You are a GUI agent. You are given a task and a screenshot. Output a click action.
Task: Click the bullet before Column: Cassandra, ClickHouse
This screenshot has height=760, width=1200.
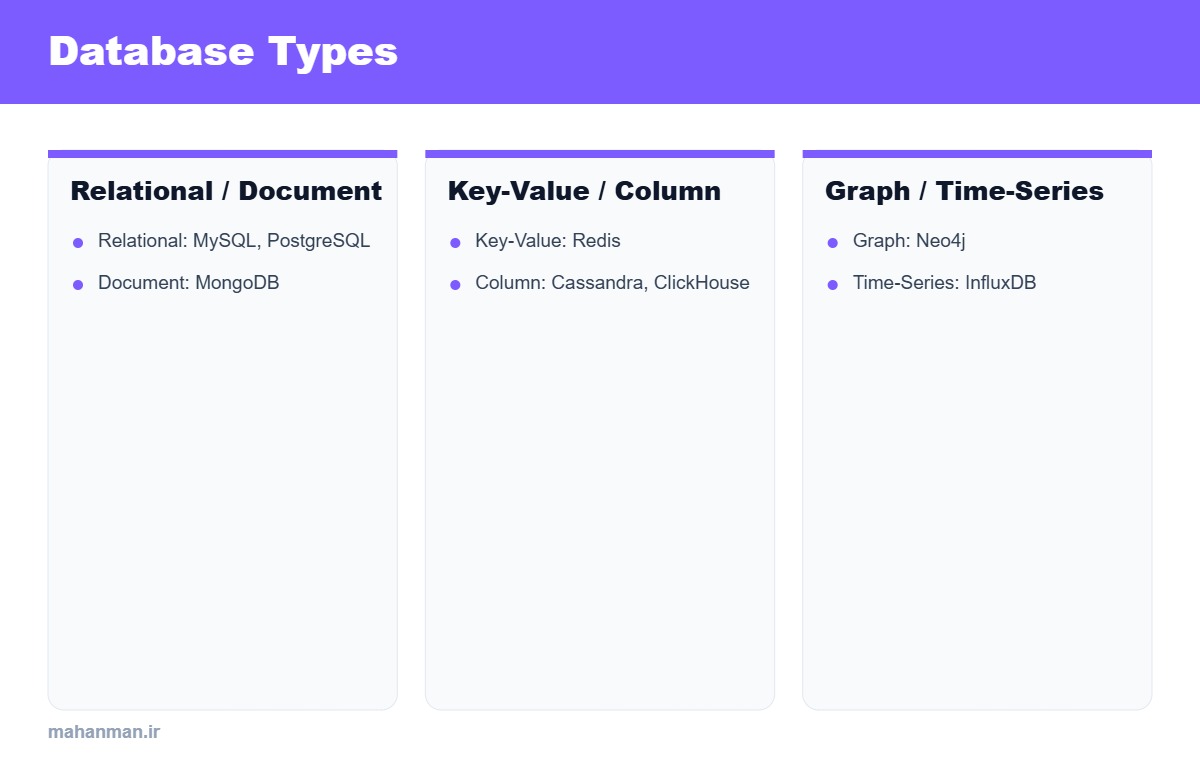click(x=455, y=285)
